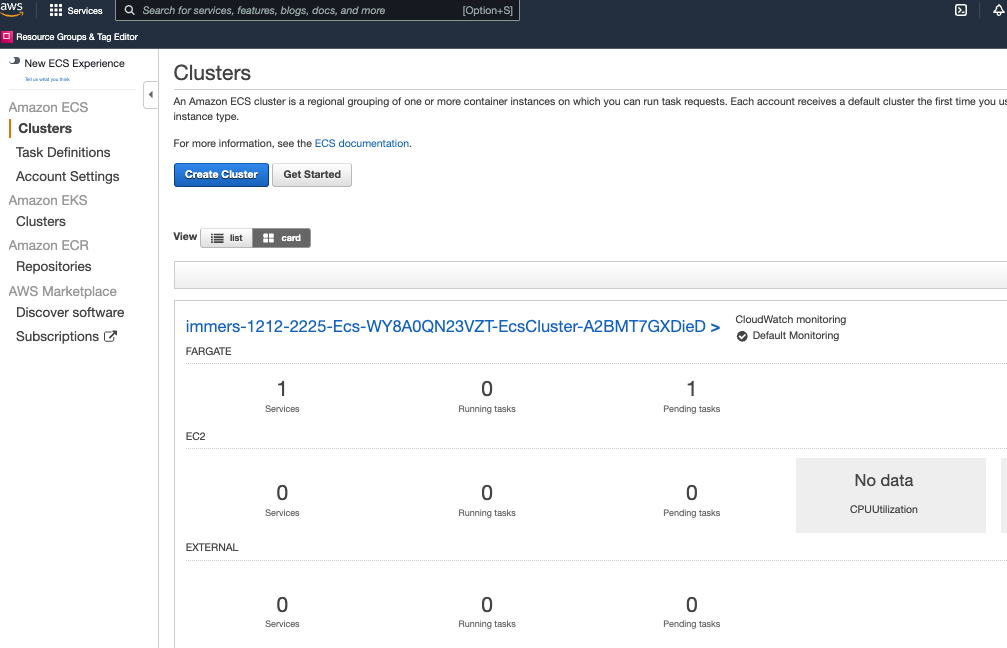Switch to list view
1007x648 pixels.
(227, 238)
